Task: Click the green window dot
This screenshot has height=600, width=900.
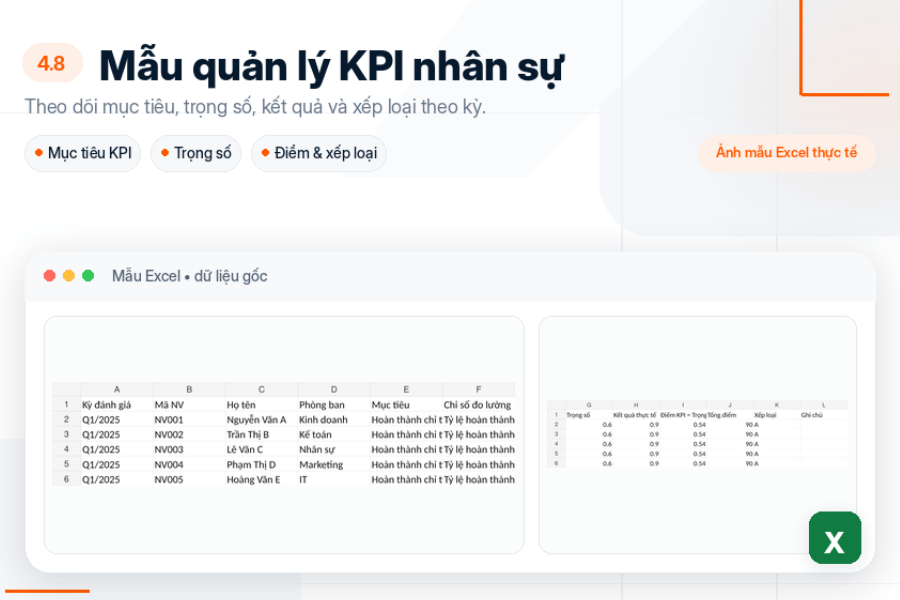Action: [88, 276]
